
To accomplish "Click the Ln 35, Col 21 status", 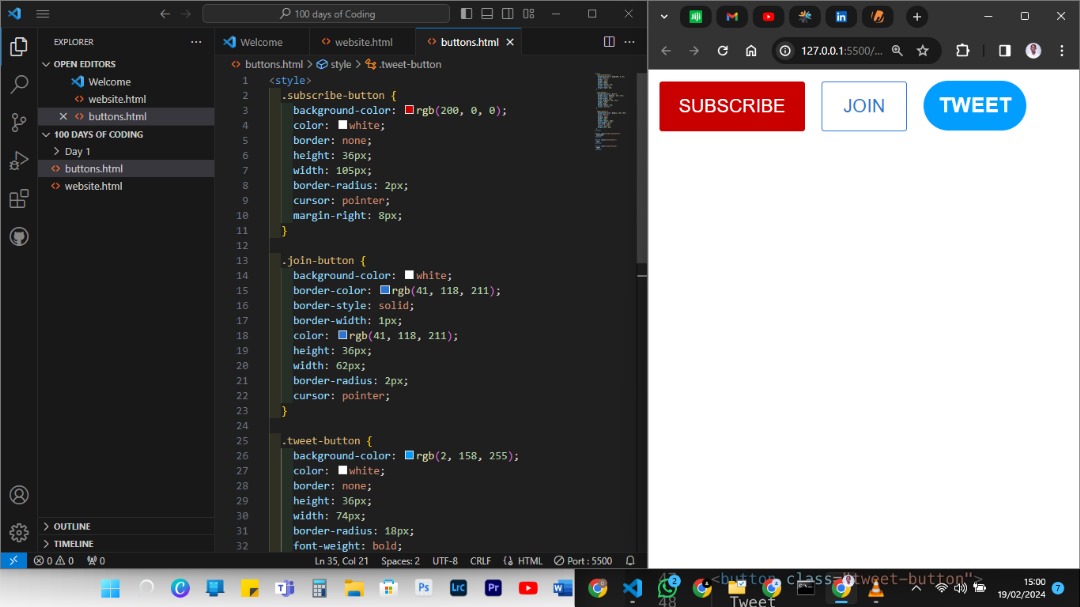I will tap(342, 561).
